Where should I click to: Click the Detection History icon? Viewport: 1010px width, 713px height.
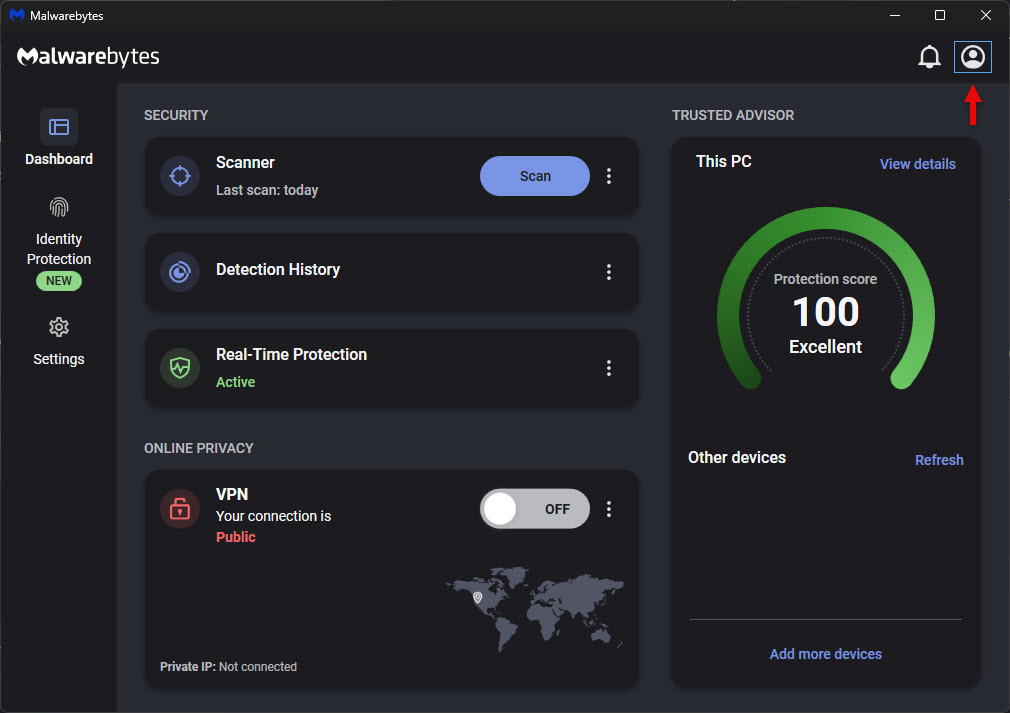tap(180, 272)
